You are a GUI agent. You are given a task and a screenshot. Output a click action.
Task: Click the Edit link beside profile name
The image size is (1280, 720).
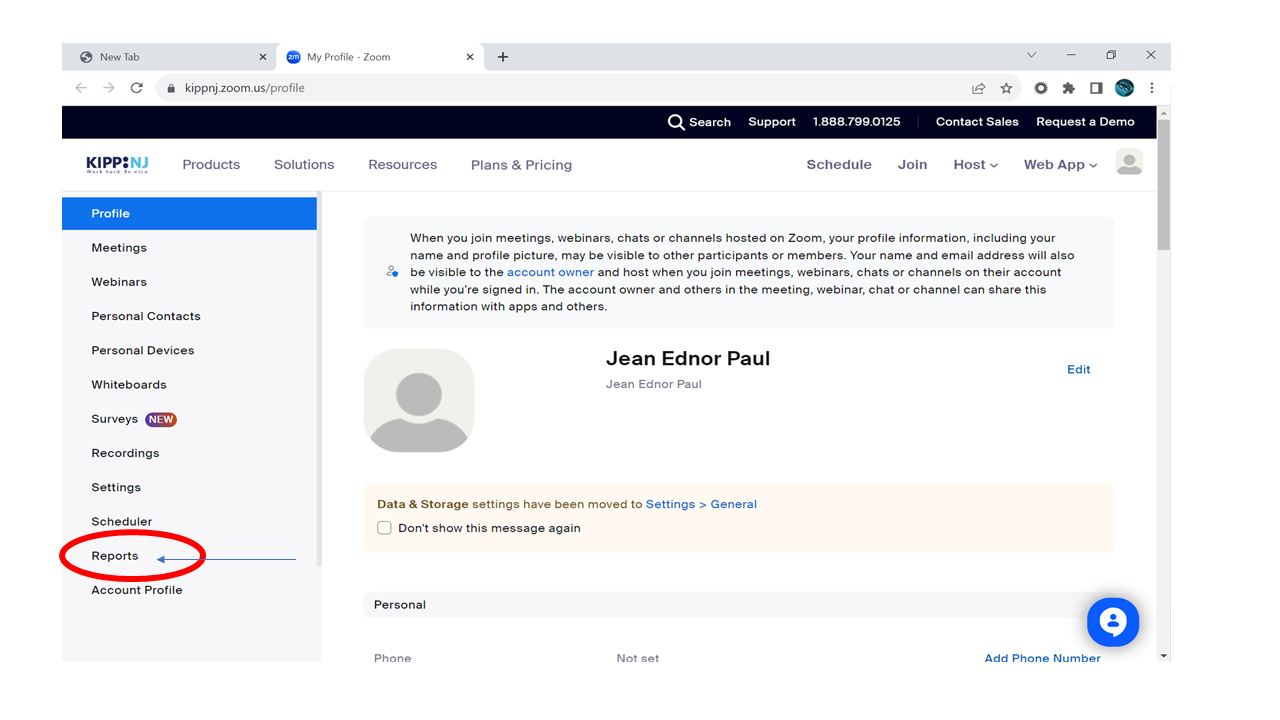point(1078,370)
